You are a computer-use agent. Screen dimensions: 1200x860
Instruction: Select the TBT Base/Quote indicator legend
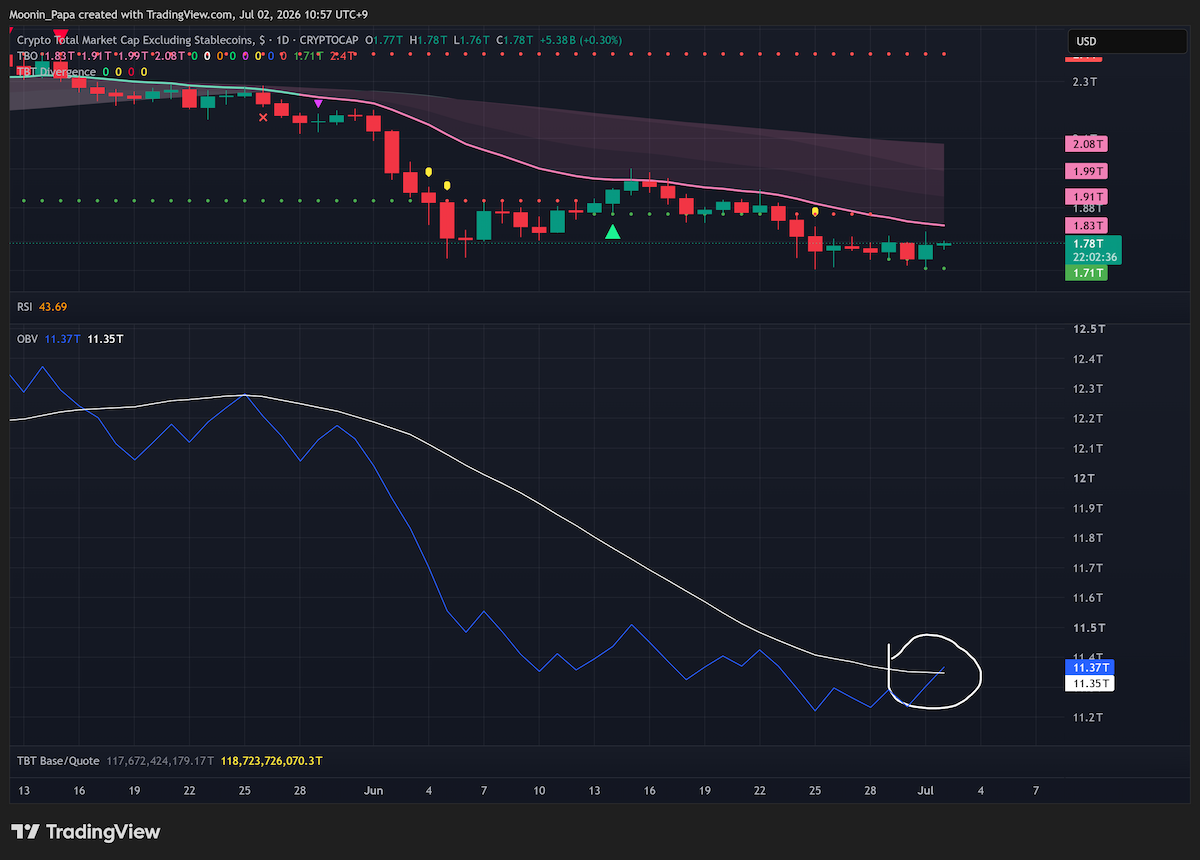(58, 761)
